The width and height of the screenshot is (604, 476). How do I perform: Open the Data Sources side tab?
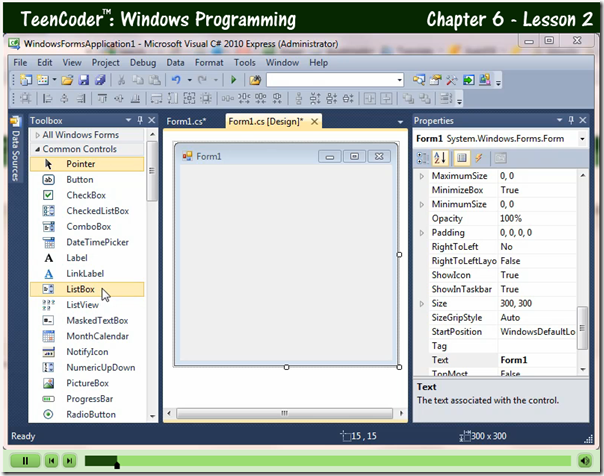(15, 150)
